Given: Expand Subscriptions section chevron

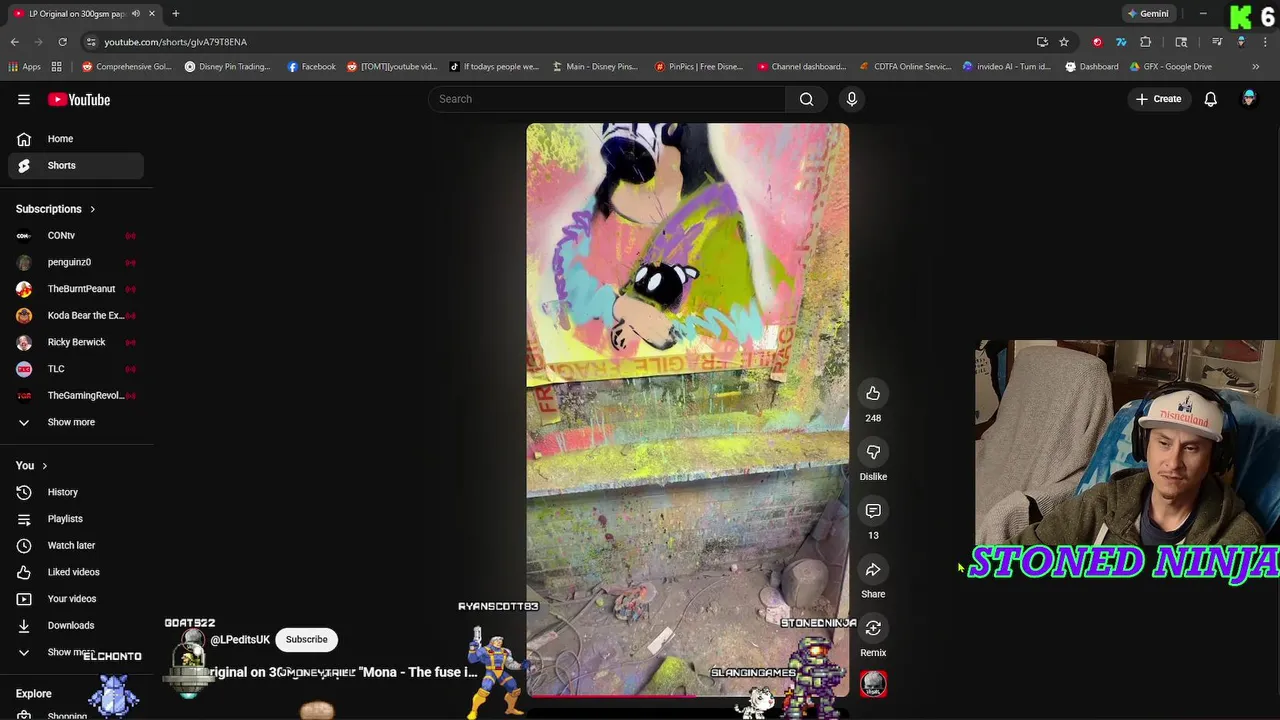Looking at the screenshot, I should click(x=92, y=209).
